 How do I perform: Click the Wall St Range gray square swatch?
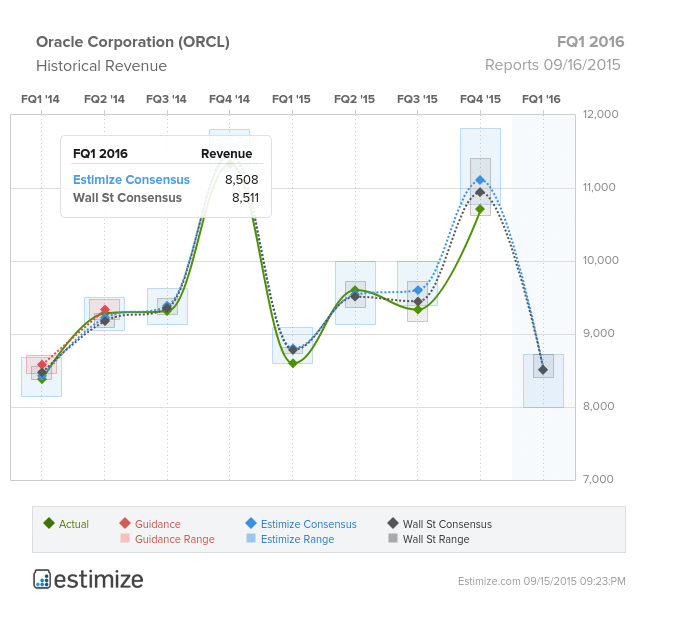pyautogui.click(x=393, y=538)
